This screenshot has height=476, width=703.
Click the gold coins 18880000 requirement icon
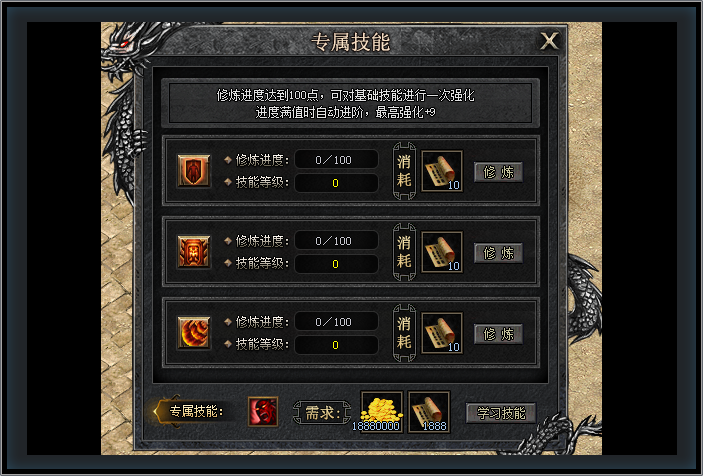point(382,412)
